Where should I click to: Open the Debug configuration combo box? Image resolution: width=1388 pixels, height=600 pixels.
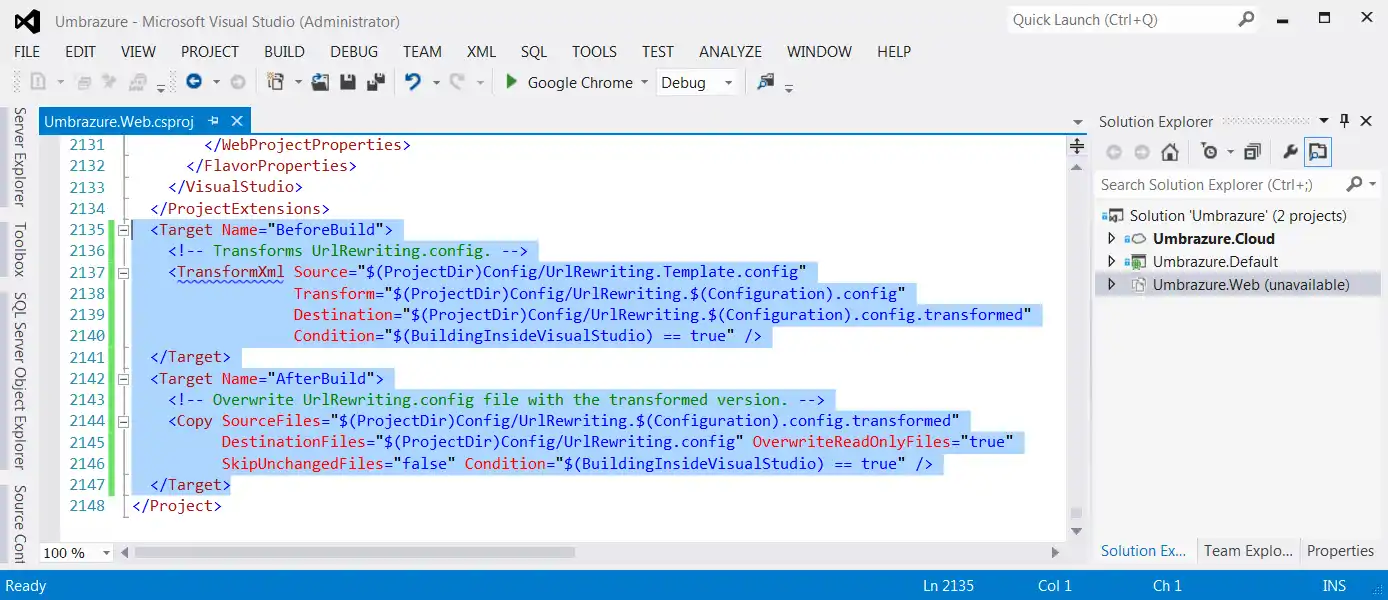point(698,83)
